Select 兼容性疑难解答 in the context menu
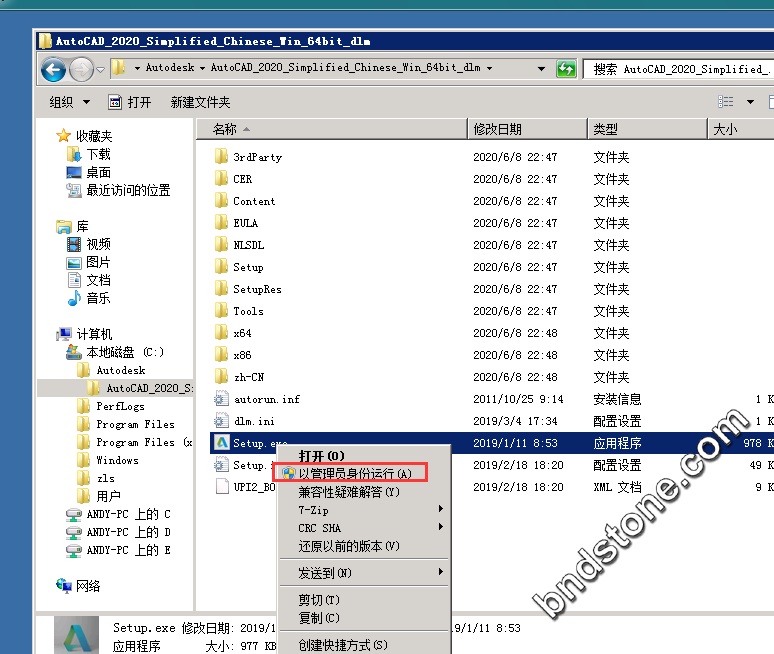 point(348,492)
